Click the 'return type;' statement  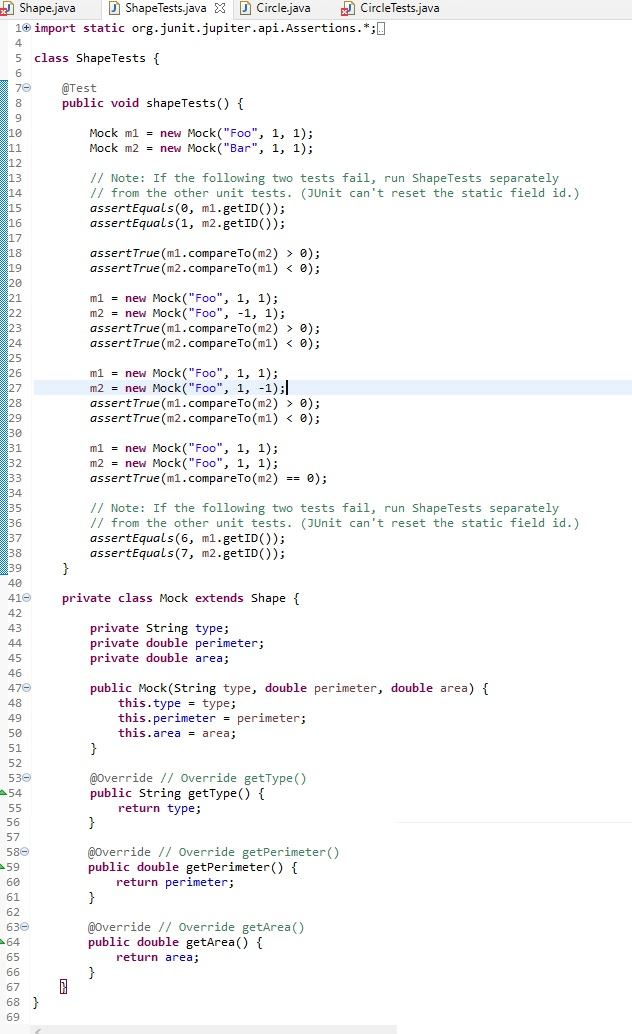coord(159,808)
